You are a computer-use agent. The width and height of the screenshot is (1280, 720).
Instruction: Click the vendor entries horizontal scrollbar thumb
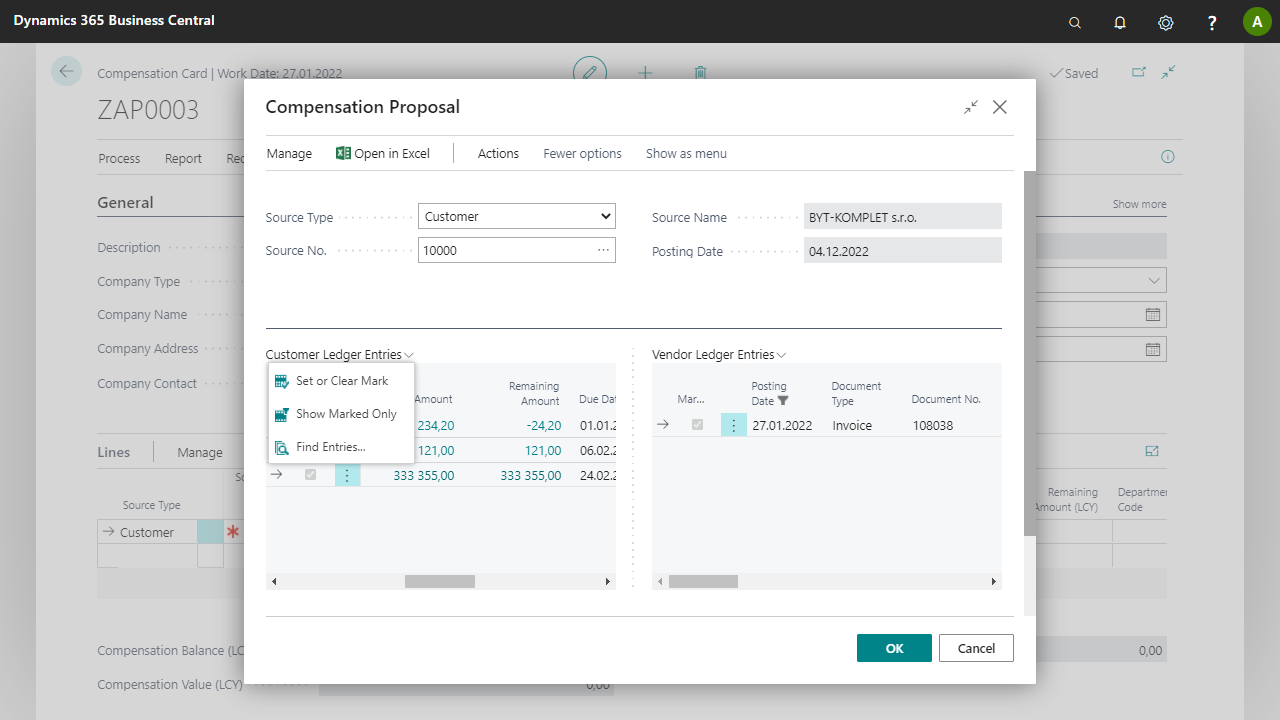tap(703, 581)
